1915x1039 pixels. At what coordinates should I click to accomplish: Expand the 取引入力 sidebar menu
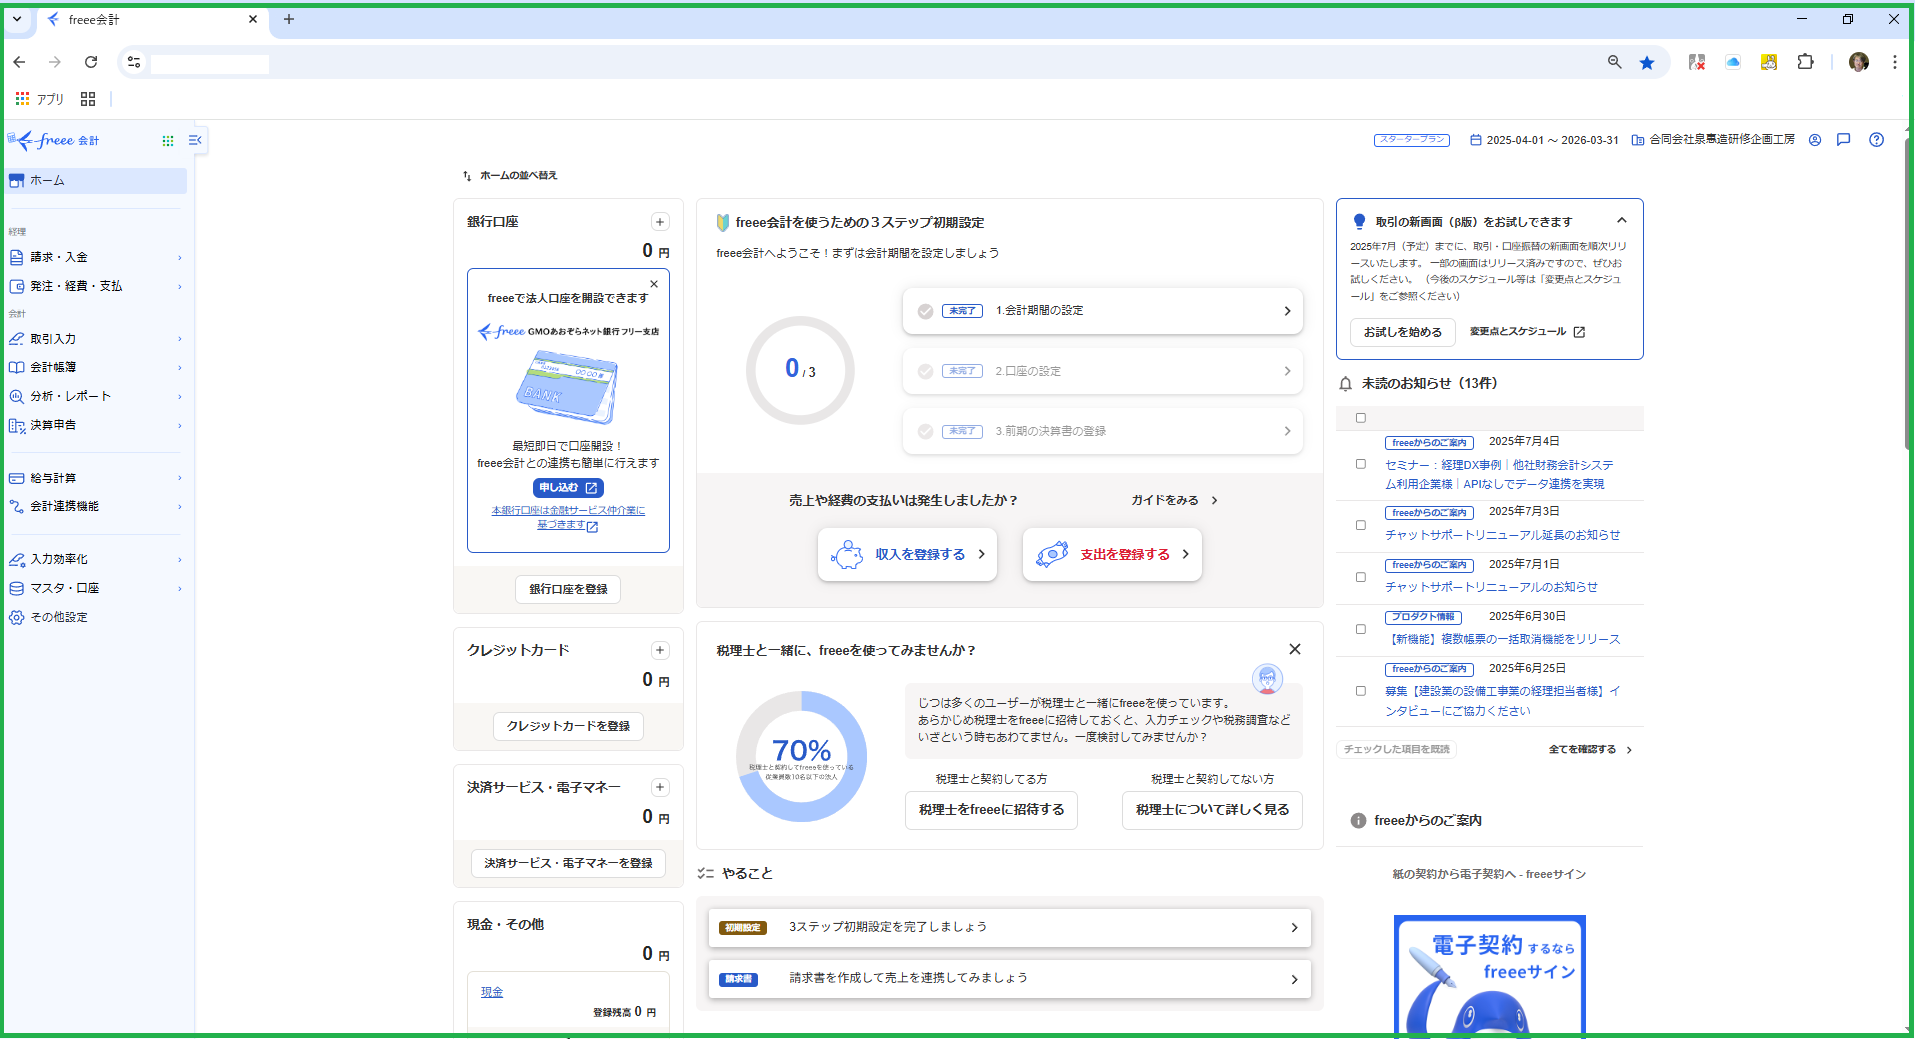[x=96, y=339]
